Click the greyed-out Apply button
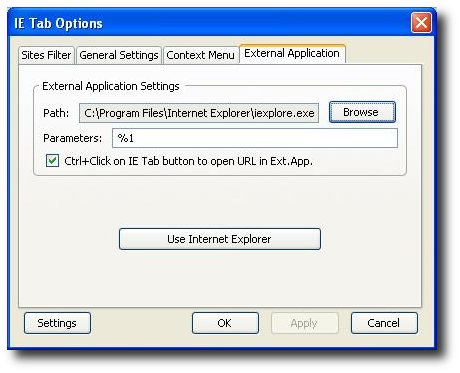The height and width of the screenshot is (373, 460). 305,323
